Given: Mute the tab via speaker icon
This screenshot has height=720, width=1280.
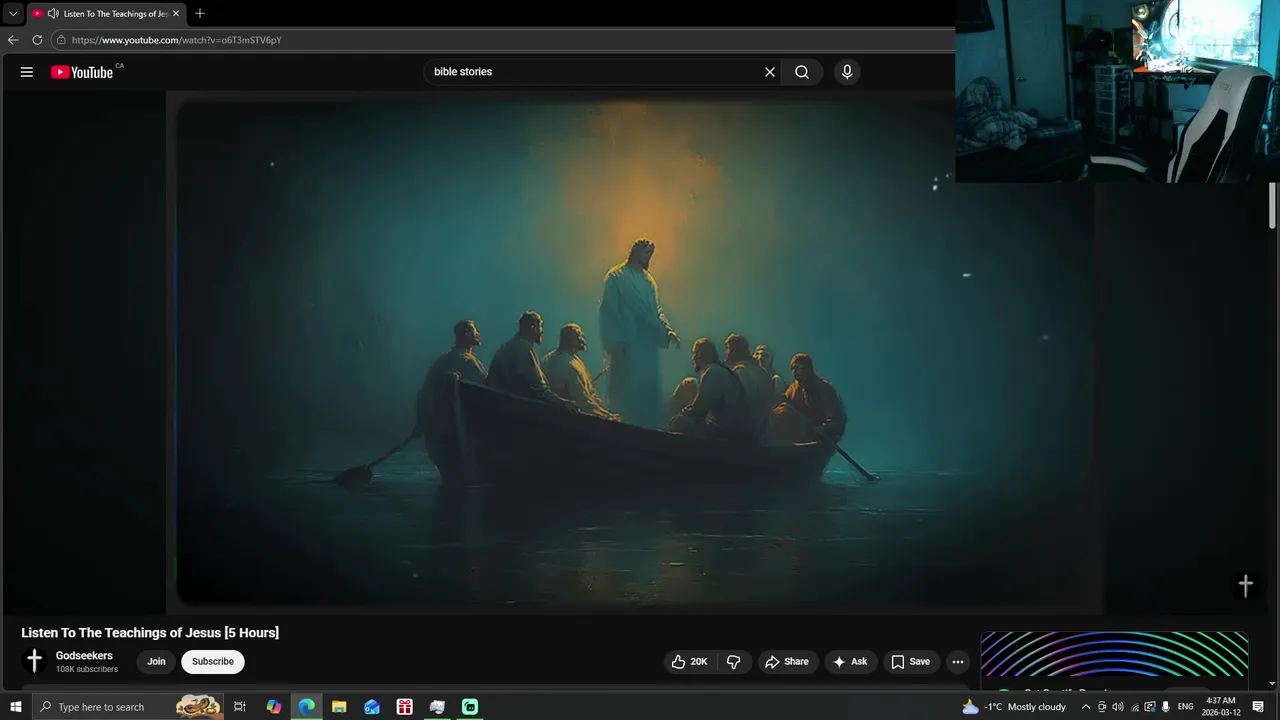Looking at the screenshot, I should coord(53,14).
